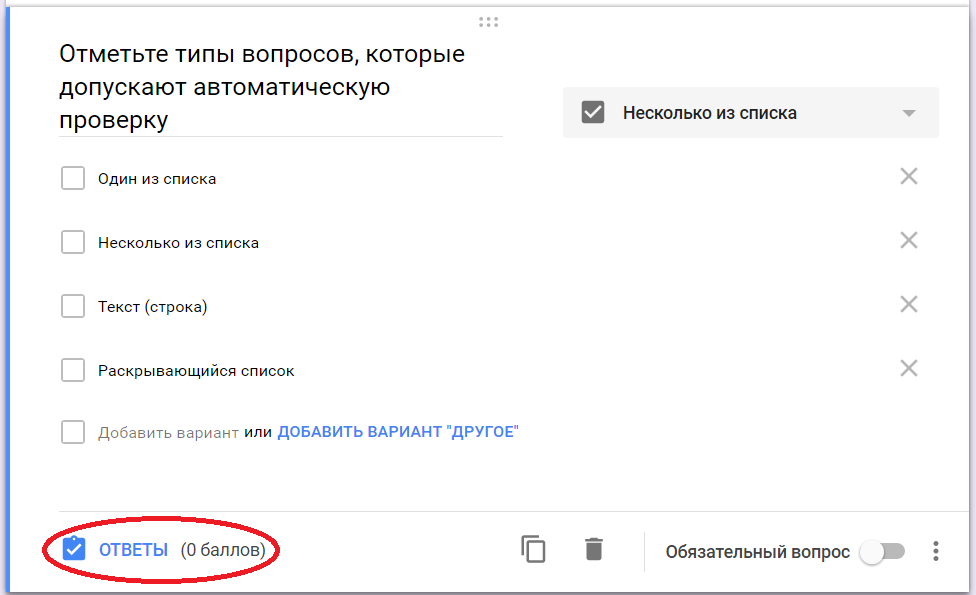The width and height of the screenshot is (976, 595).
Task: Check the "Раскрывающийся список" answer box
Action: [72, 369]
